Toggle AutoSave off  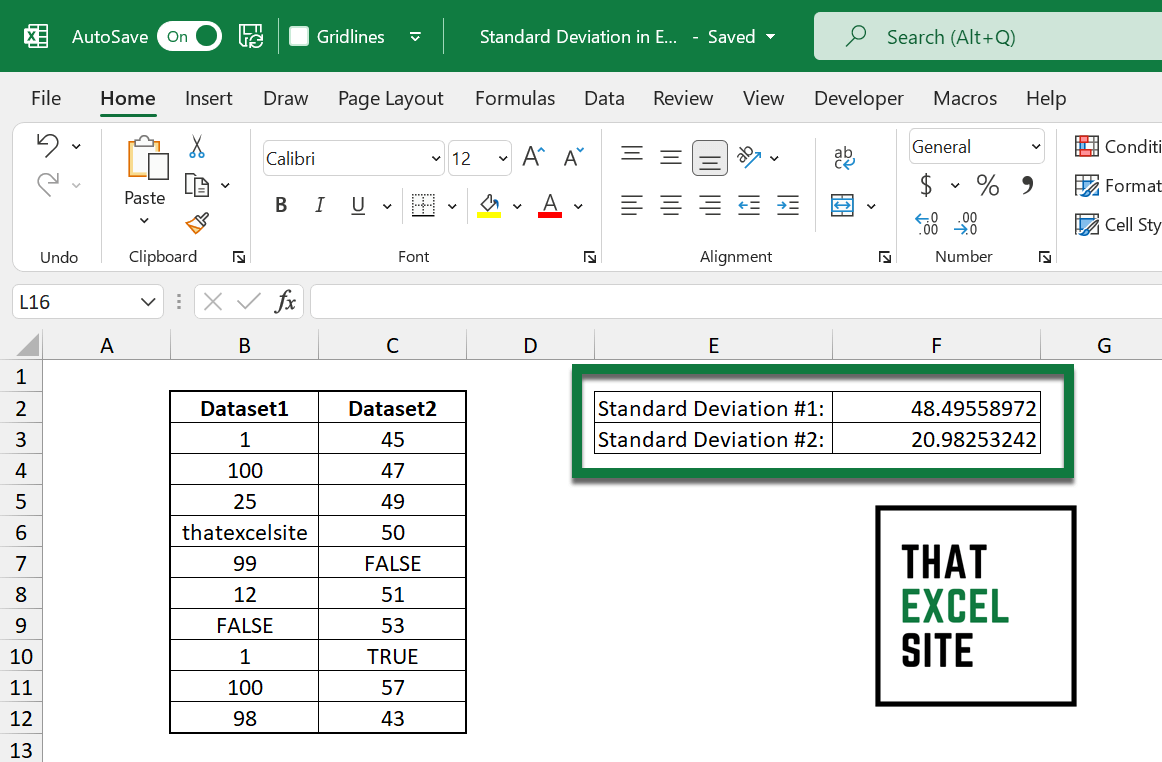188,35
